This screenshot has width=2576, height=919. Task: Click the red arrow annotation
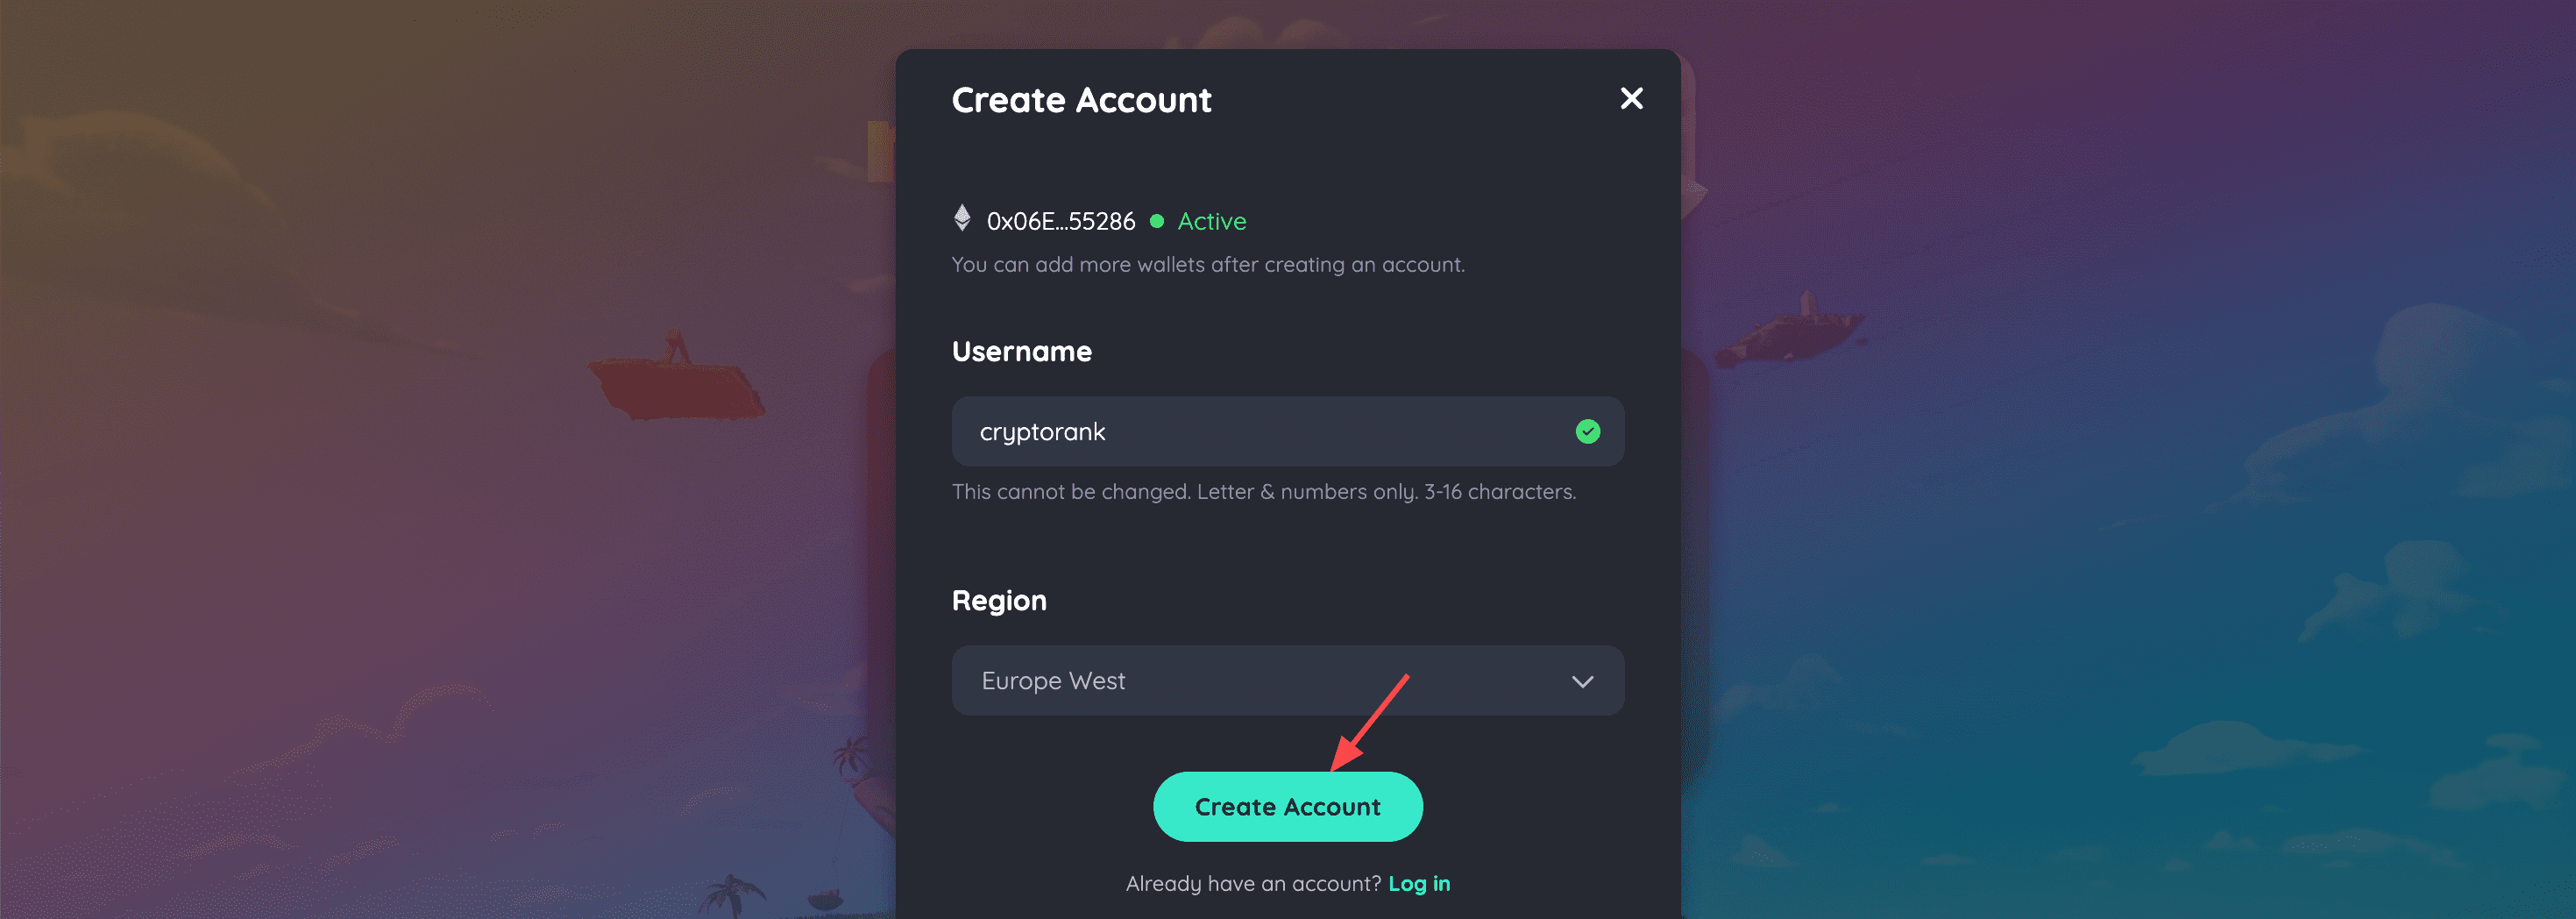[1370, 722]
